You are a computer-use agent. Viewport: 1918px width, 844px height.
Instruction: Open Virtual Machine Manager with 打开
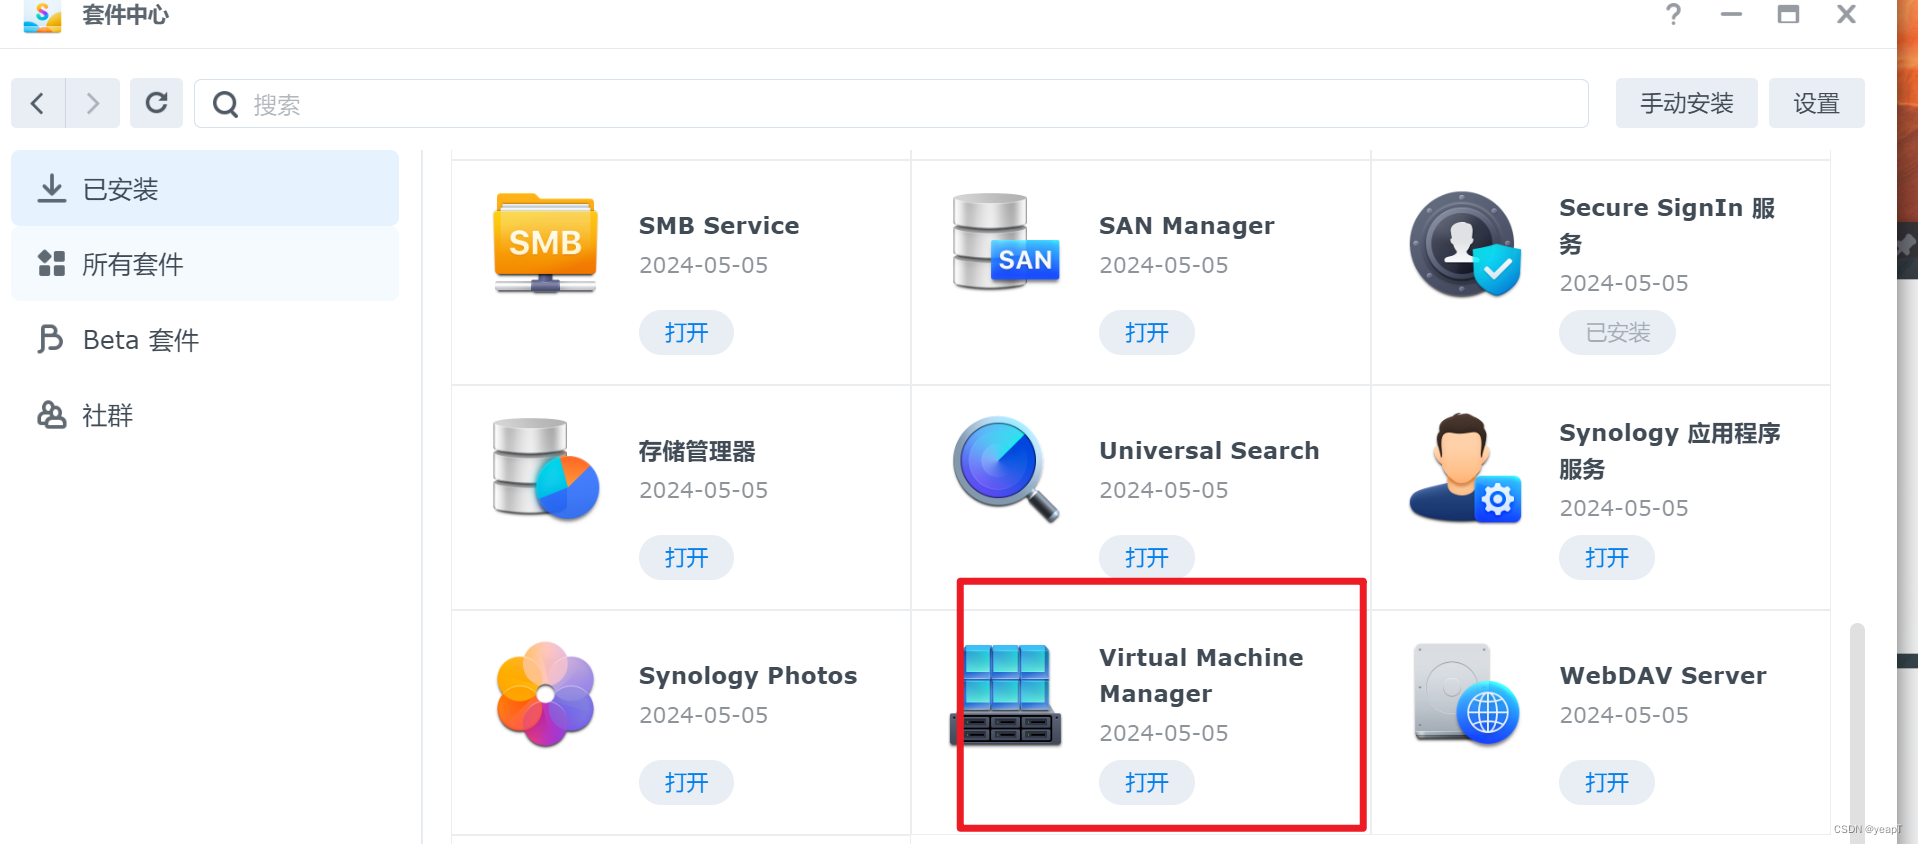point(1146,783)
